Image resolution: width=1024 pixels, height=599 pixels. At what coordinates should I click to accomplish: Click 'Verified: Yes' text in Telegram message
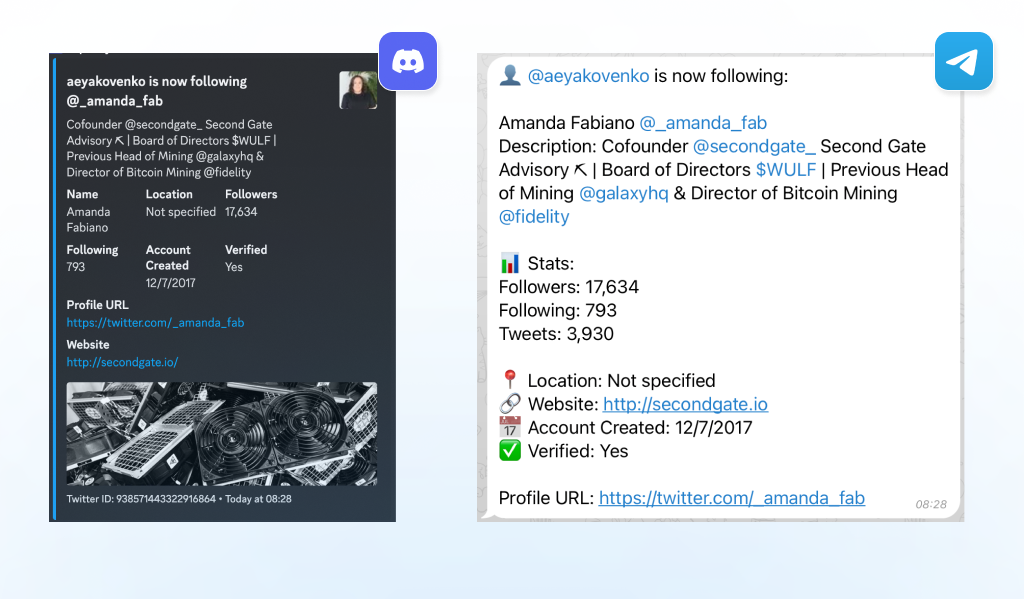click(578, 451)
